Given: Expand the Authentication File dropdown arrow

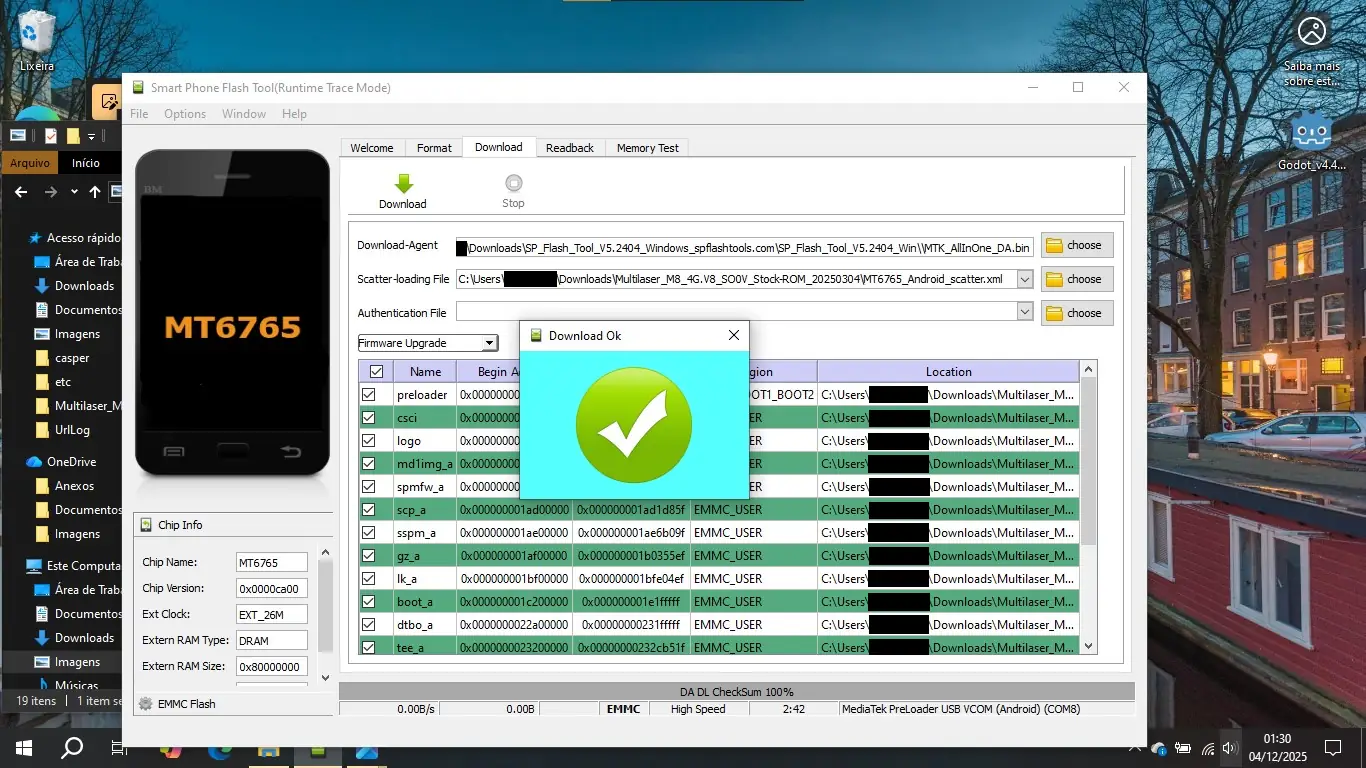Looking at the screenshot, I should (x=1024, y=313).
